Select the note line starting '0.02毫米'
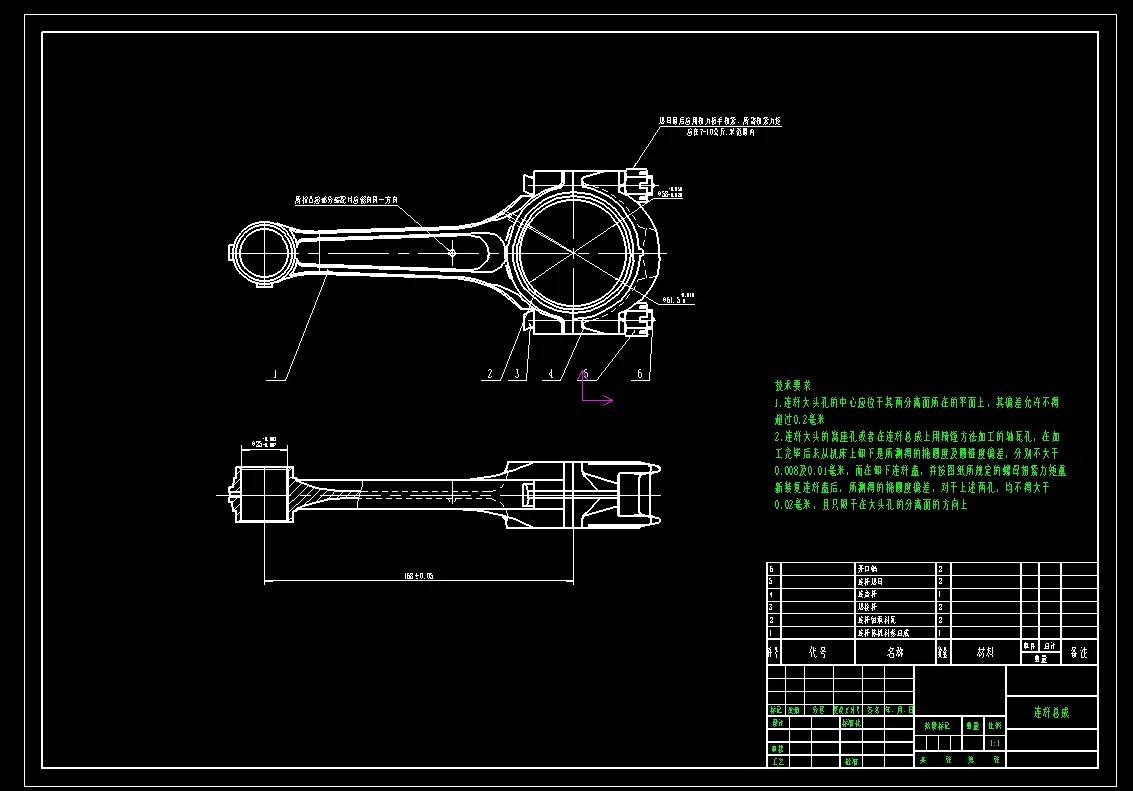 coord(871,505)
